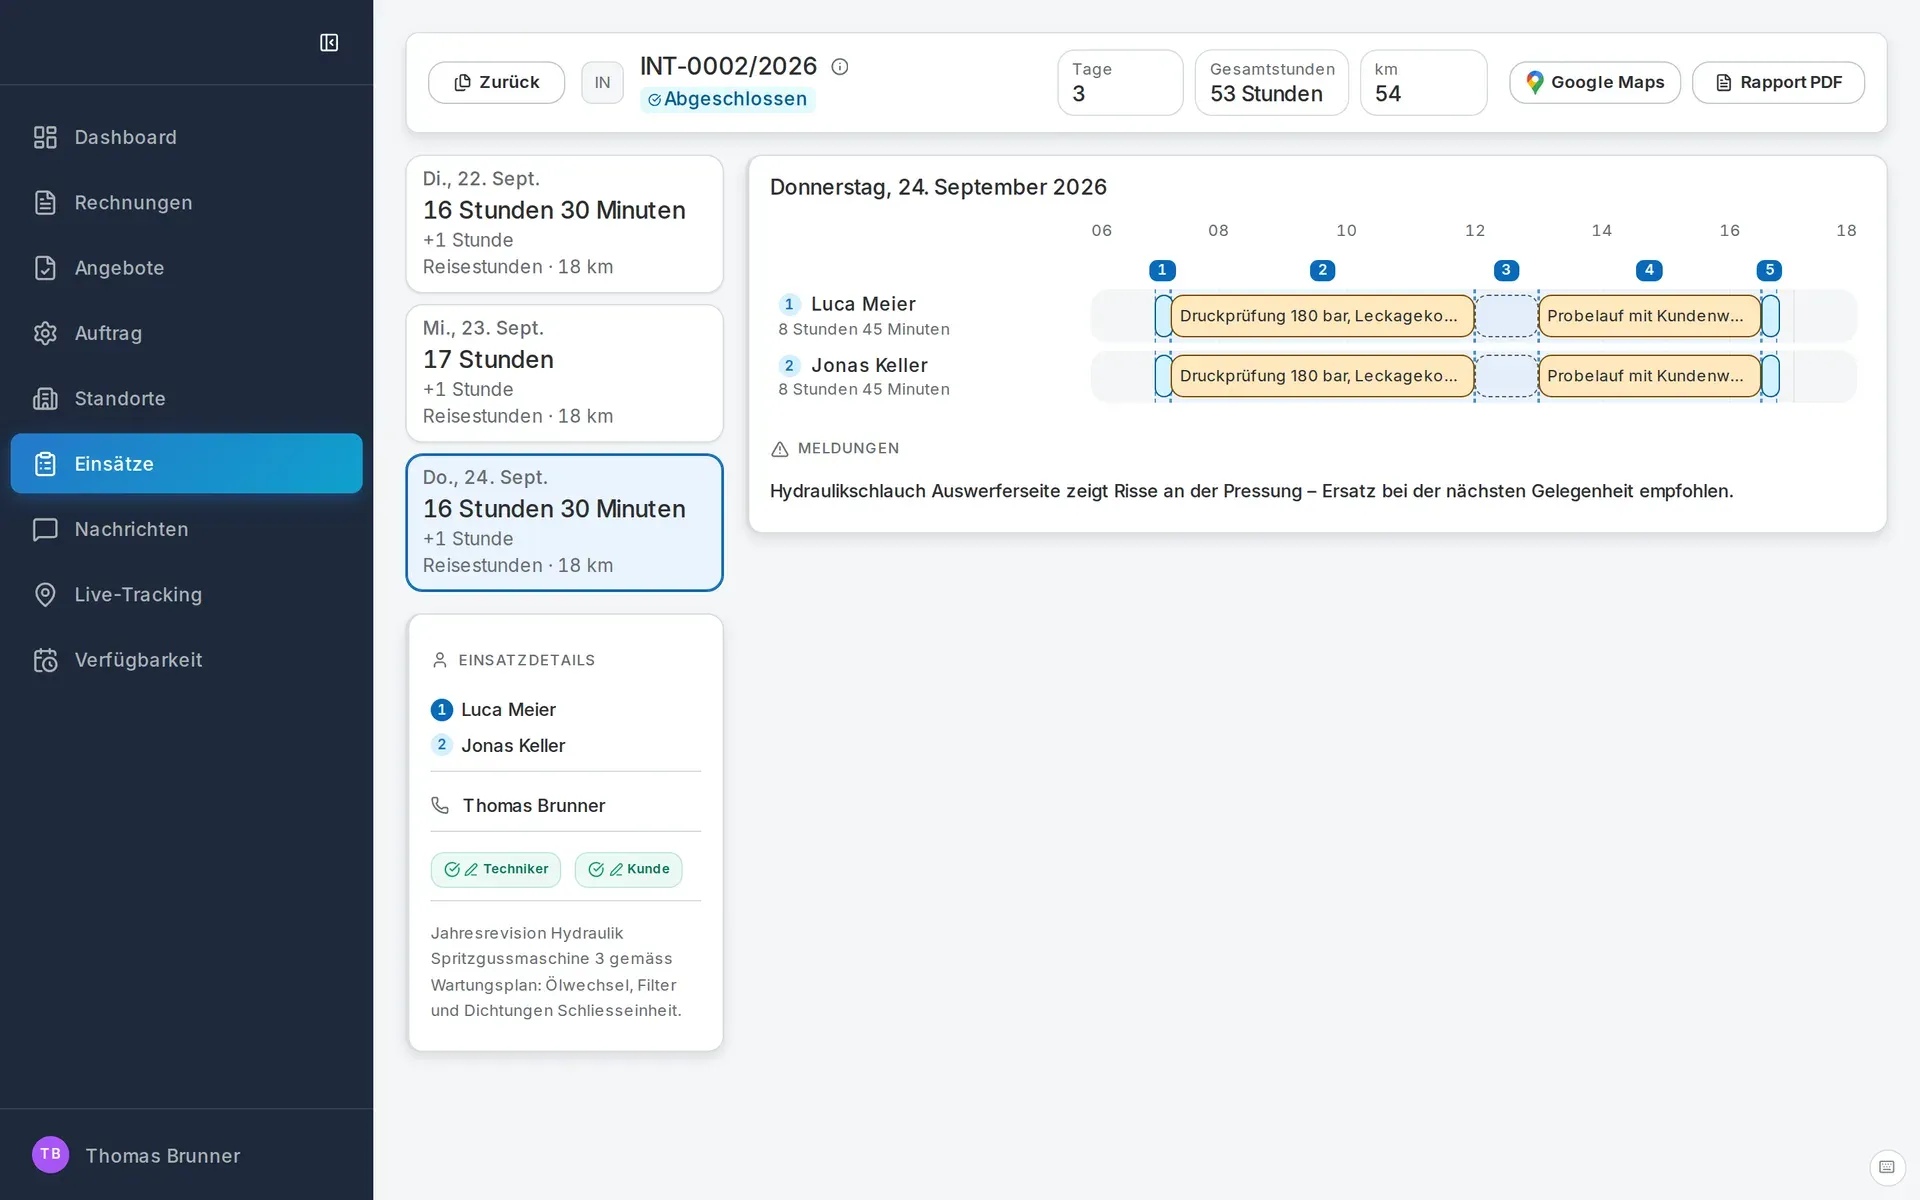The height and width of the screenshot is (1200, 1920).
Task: Click Luca Meier in Einsatzdetails list
Action: 508,710
